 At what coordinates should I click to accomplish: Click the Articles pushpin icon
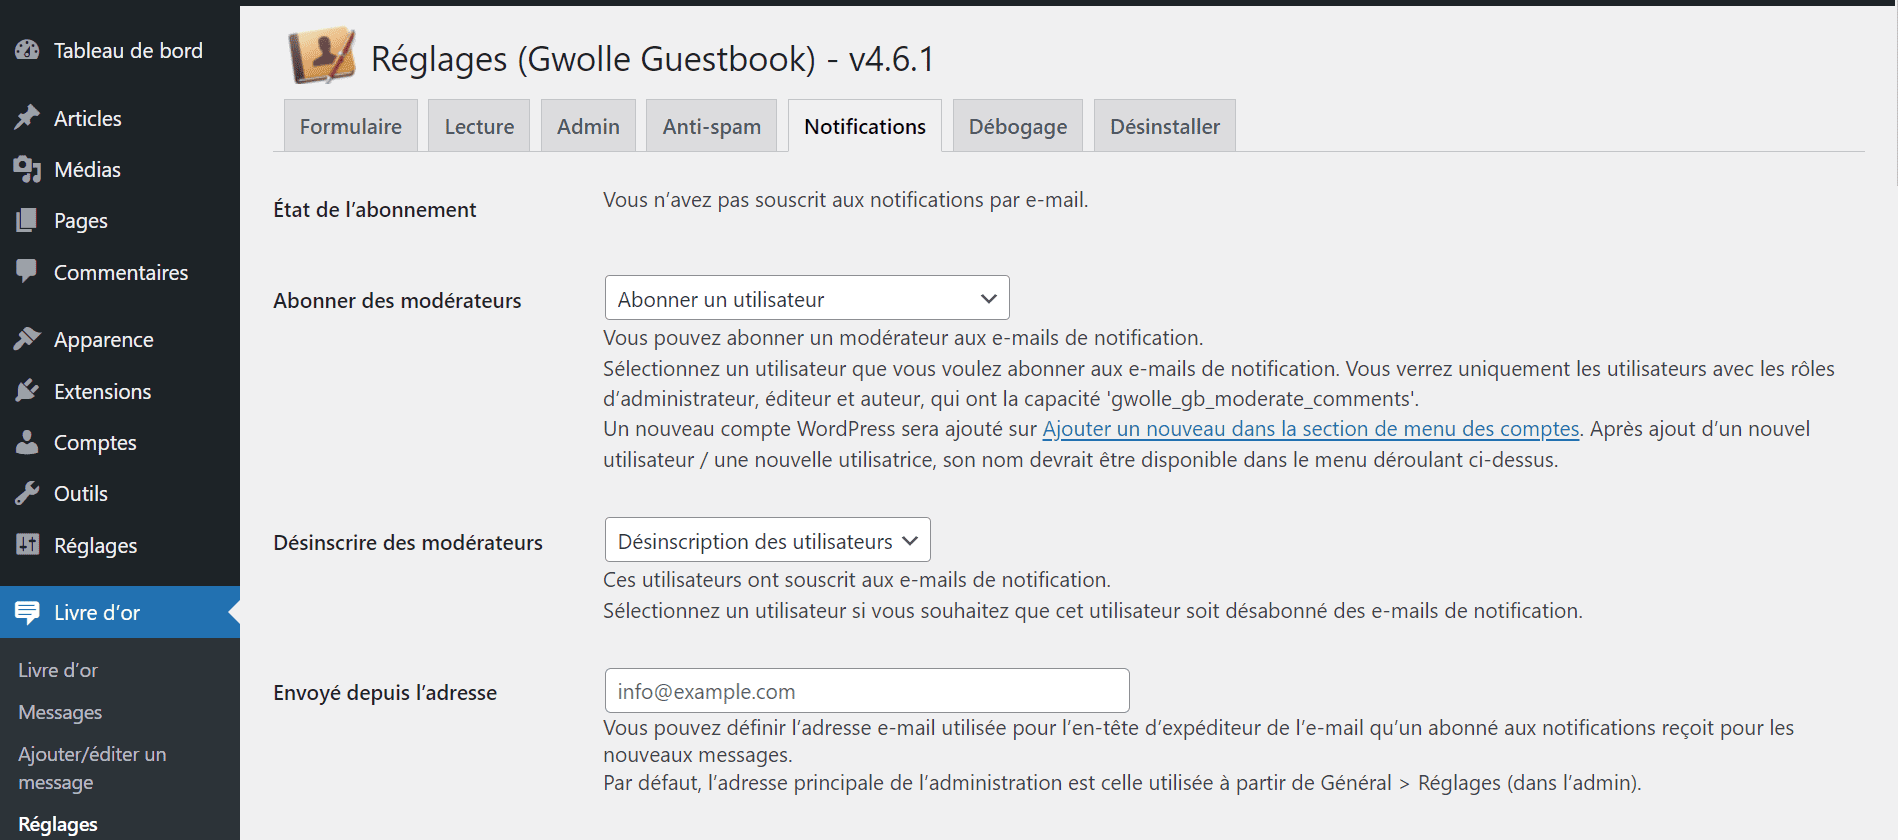pyautogui.click(x=27, y=118)
